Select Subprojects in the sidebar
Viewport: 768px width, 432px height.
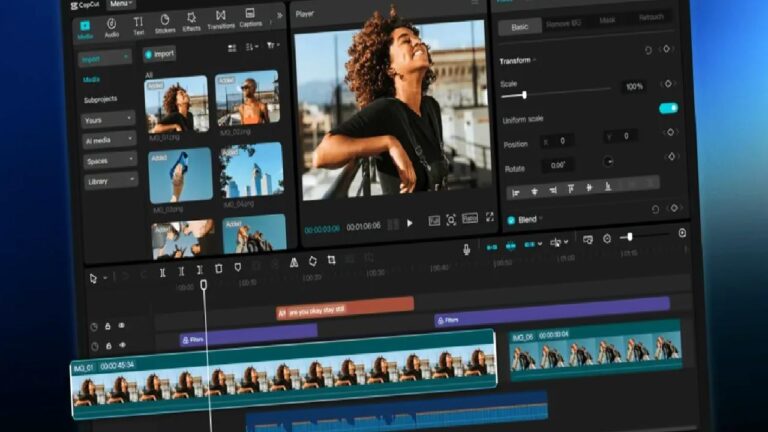point(100,99)
